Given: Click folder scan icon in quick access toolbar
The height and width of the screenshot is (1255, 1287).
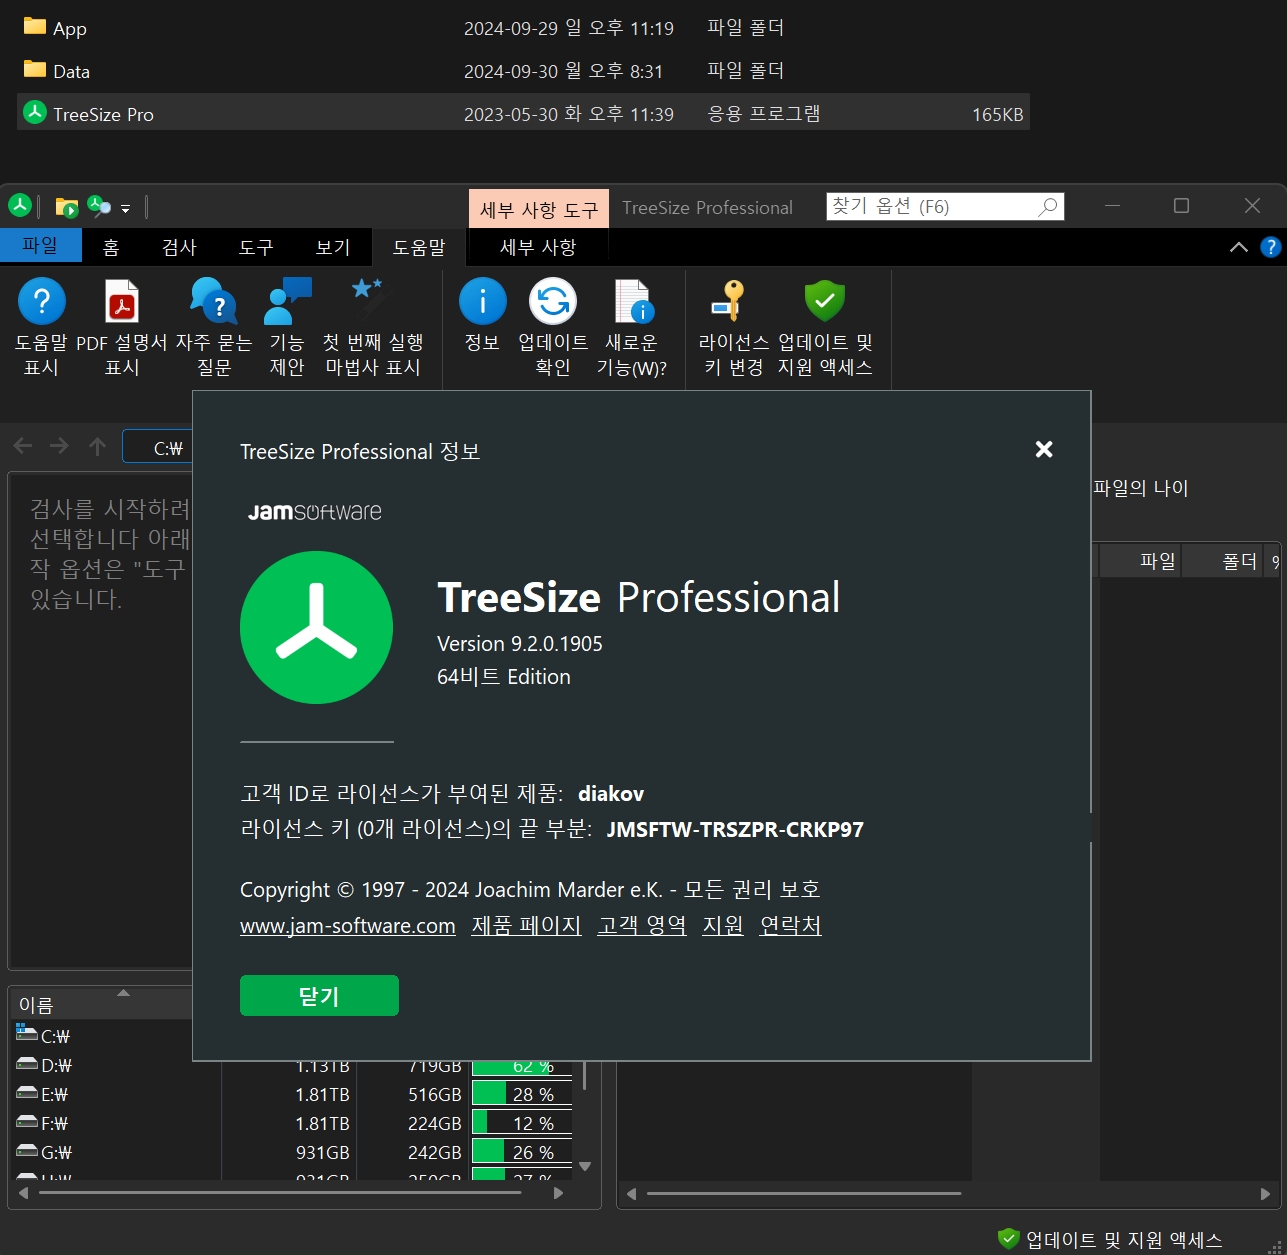Looking at the screenshot, I should point(67,207).
